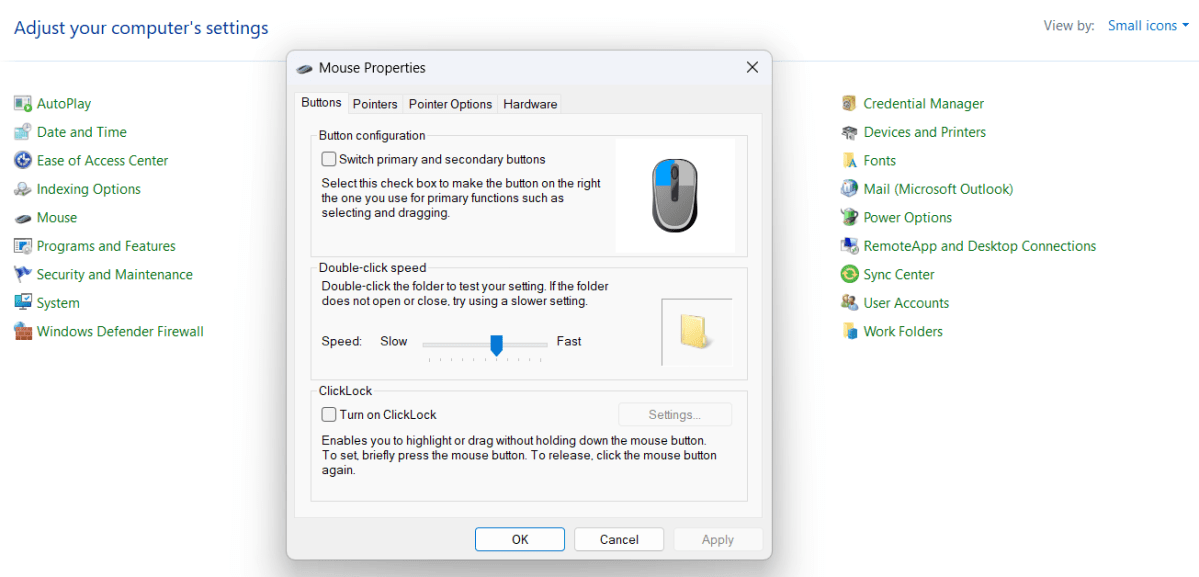Open the AutoPlay icon
The image size is (1199, 577).
point(22,103)
